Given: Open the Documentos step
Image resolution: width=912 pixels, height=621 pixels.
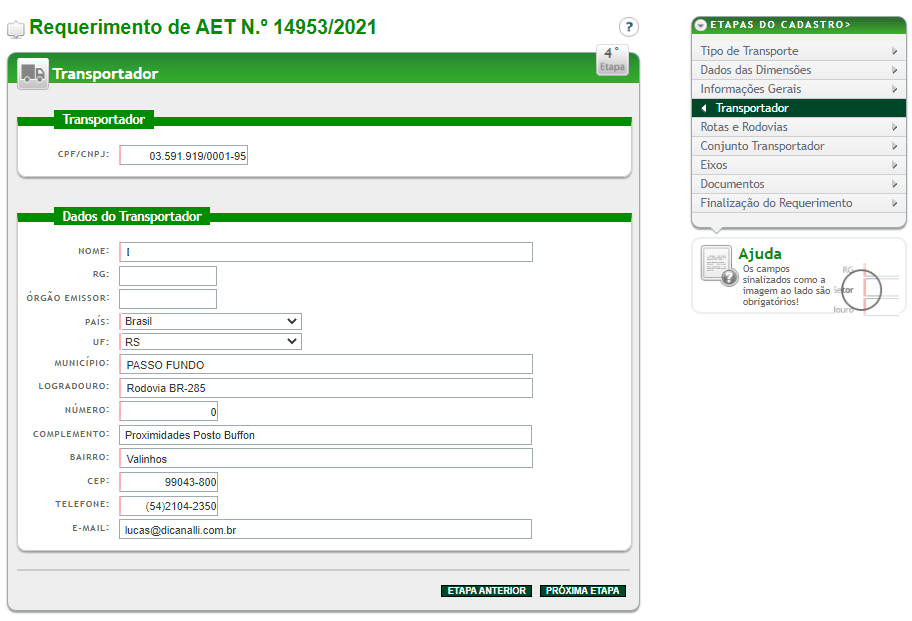Looking at the screenshot, I should pyautogui.click(x=732, y=184).
